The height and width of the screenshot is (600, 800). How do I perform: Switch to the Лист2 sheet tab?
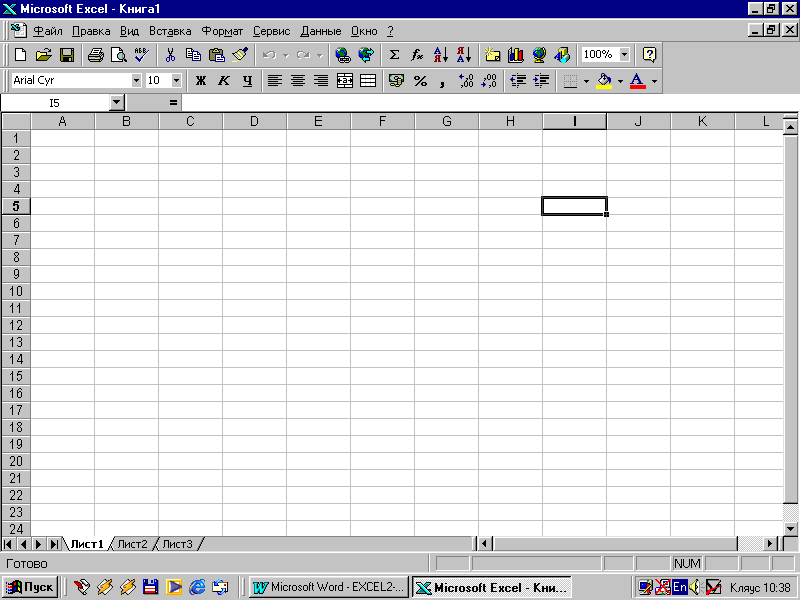point(132,544)
